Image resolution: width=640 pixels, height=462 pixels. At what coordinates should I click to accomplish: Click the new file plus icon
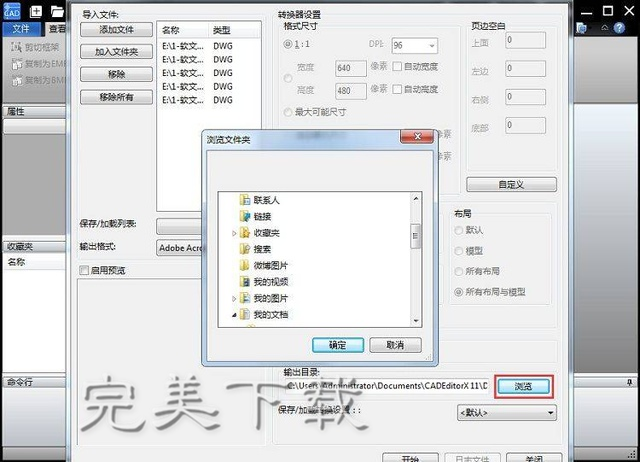[36, 11]
